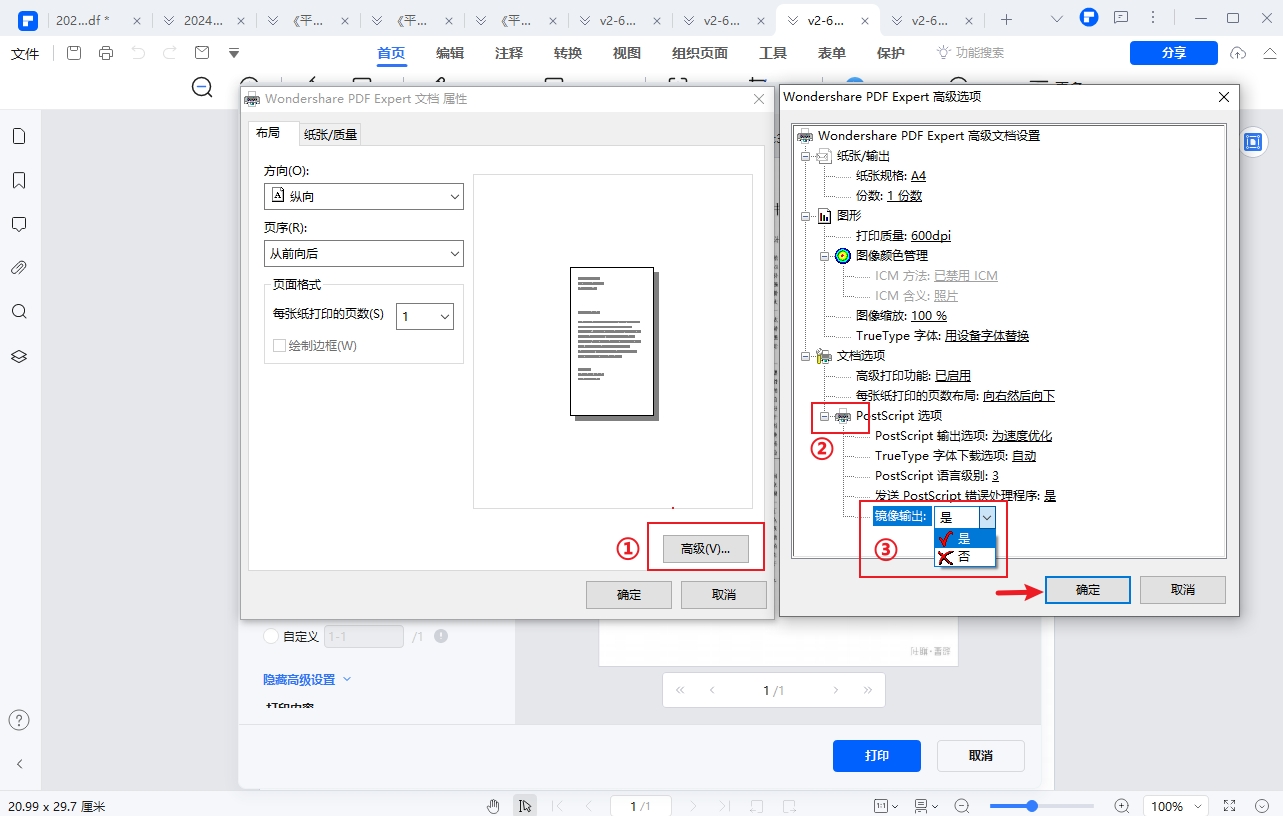Open the page thumbnails sidebar icon
The height and width of the screenshot is (816, 1283).
pos(19,137)
